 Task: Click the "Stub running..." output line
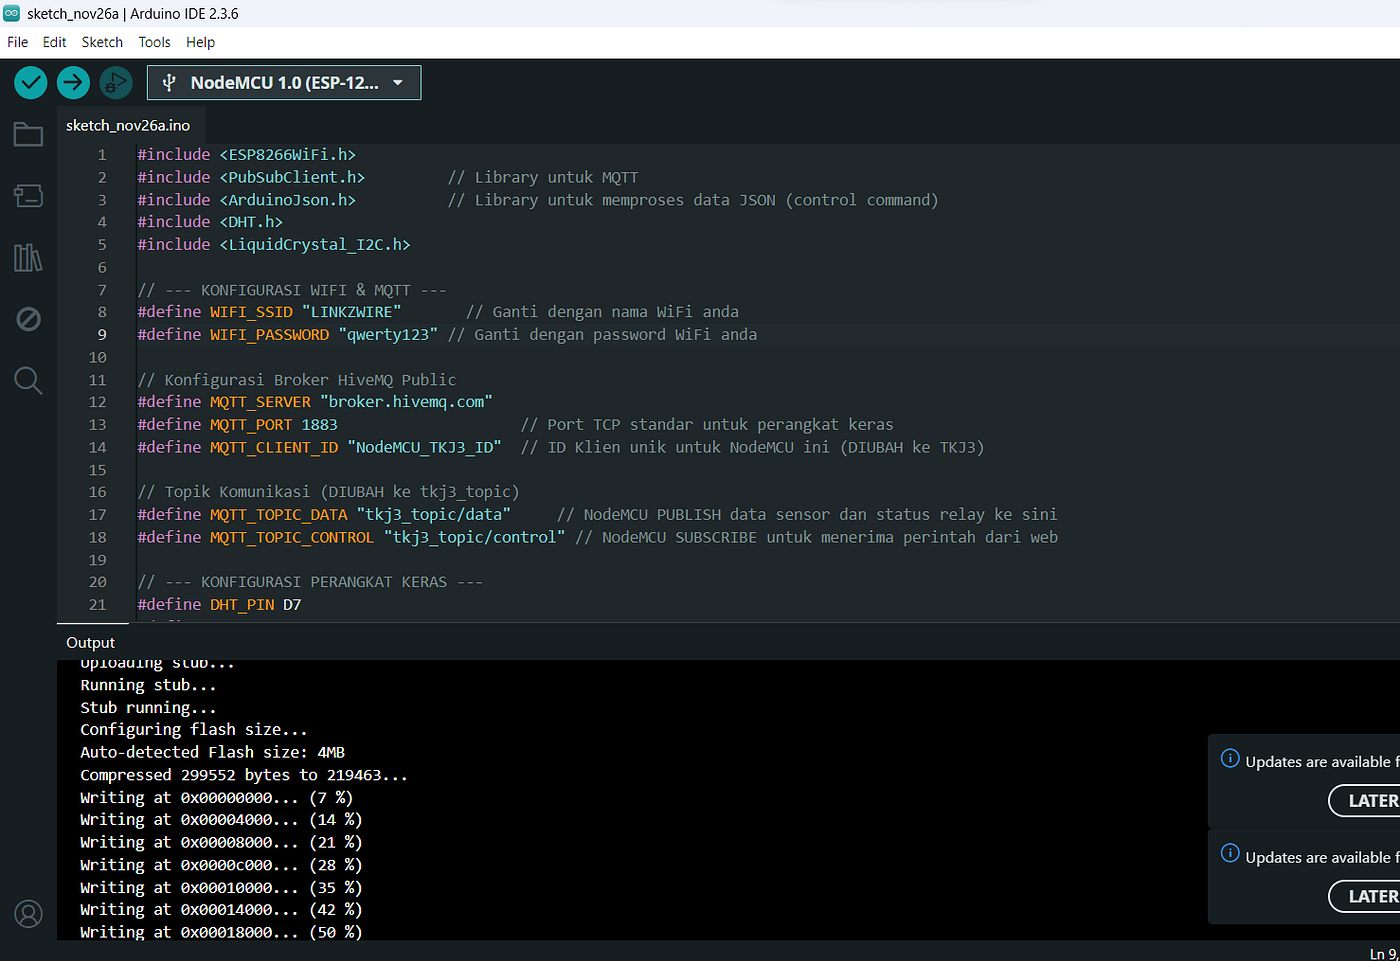148,708
